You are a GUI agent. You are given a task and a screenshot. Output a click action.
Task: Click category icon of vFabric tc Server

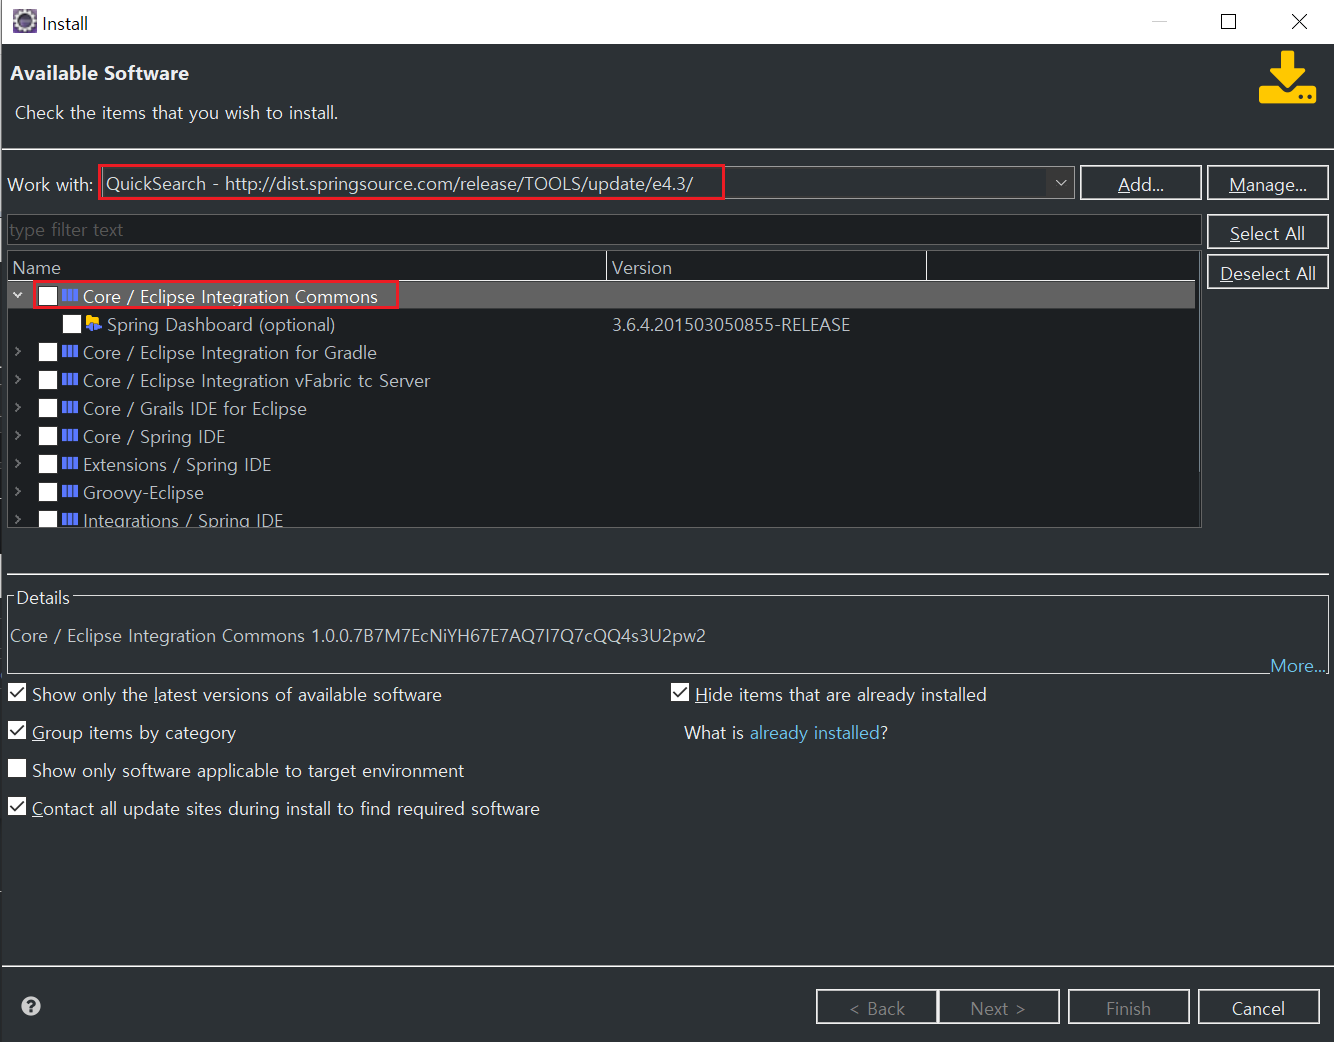tap(69, 380)
